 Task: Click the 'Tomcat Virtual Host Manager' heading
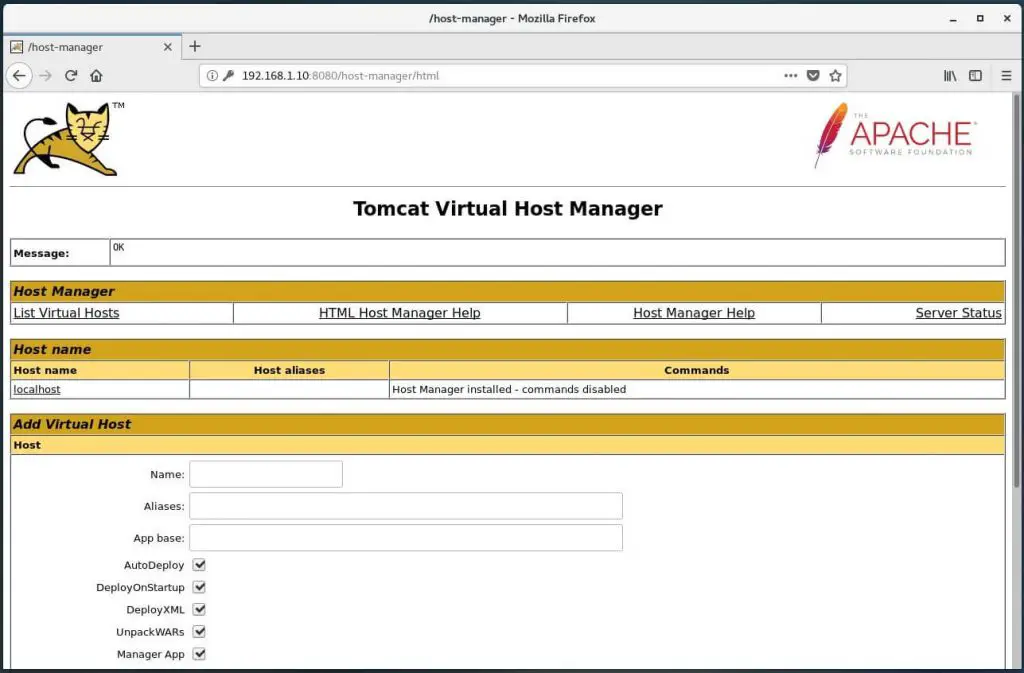(507, 208)
